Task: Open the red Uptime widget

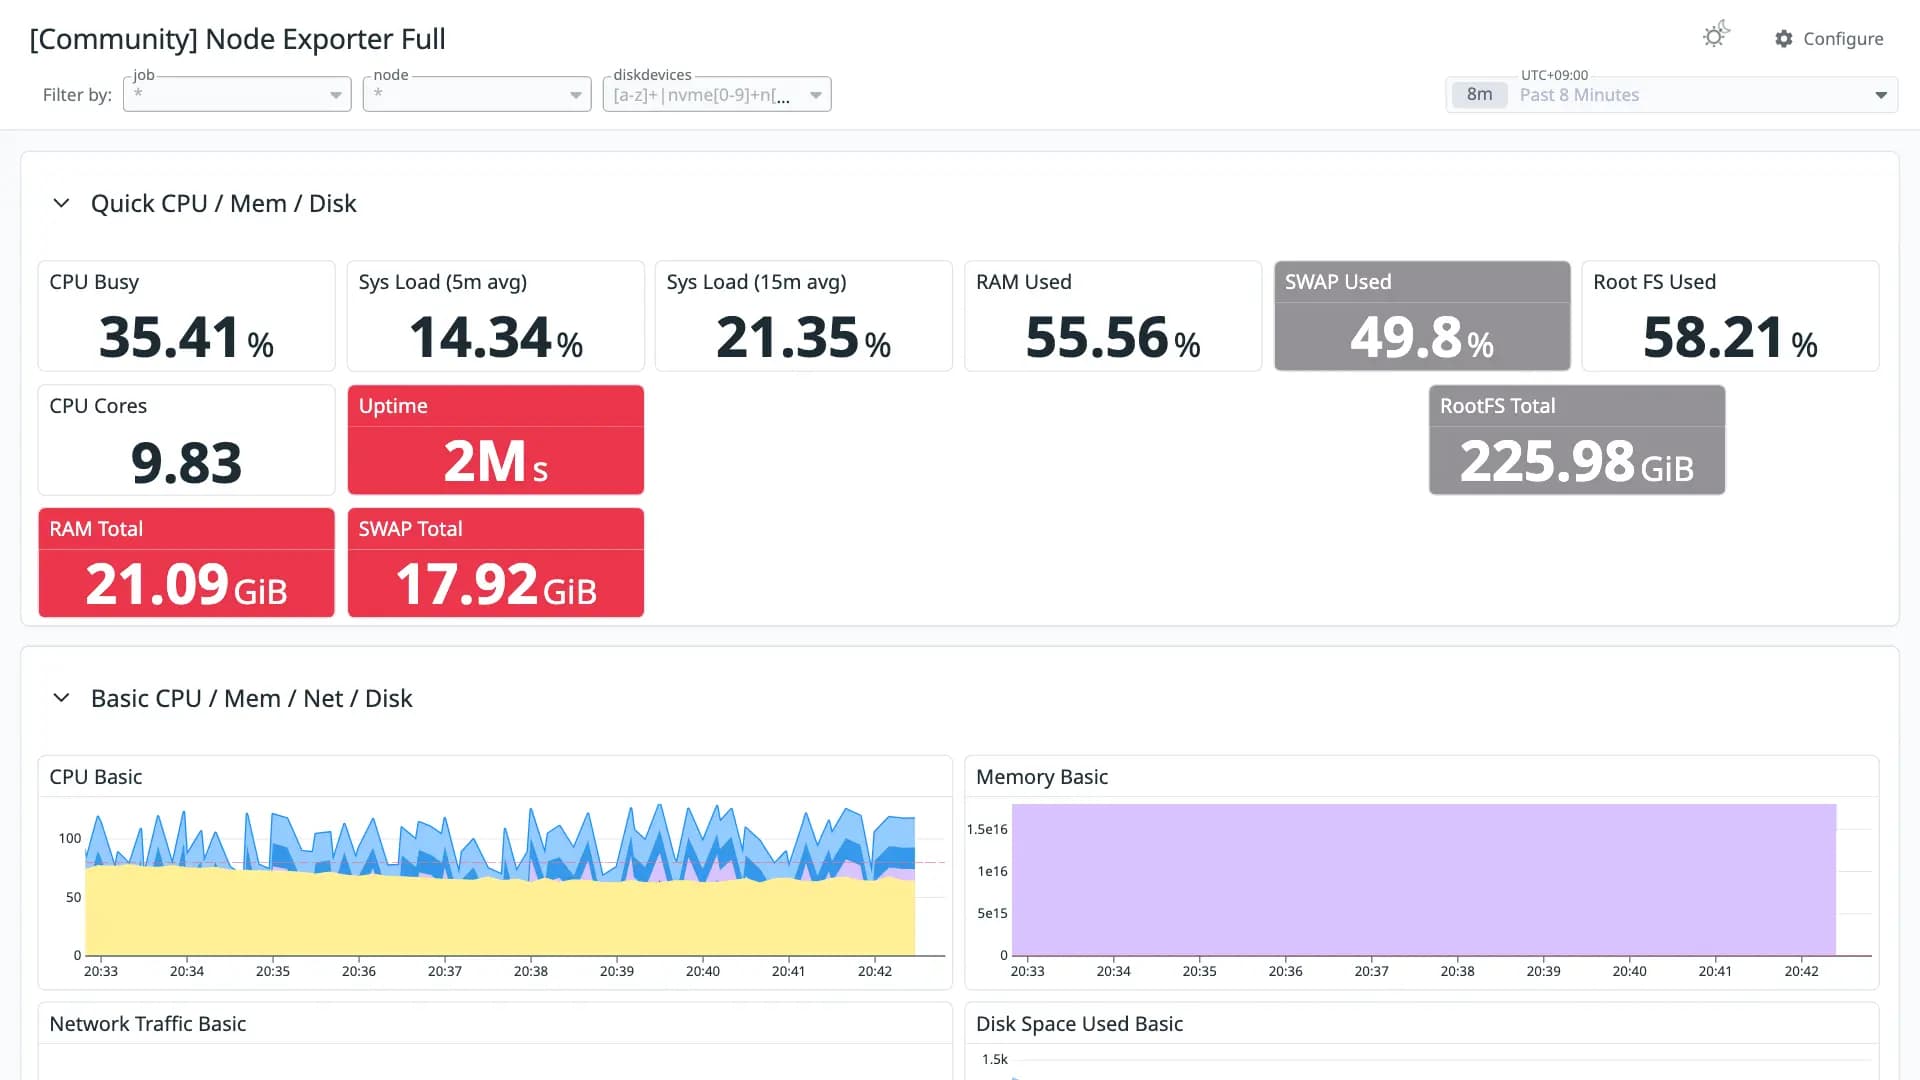Action: (496, 440)
